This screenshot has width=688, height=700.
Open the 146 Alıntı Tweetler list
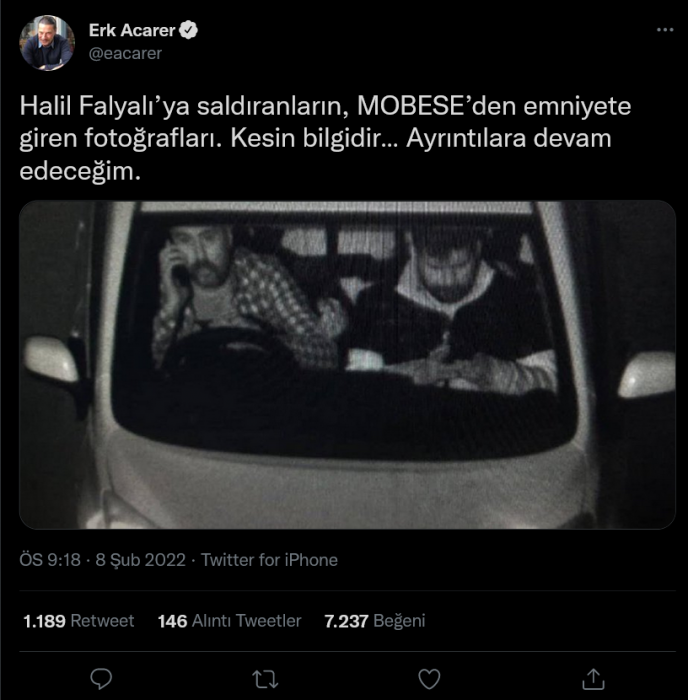coord(229,621)
